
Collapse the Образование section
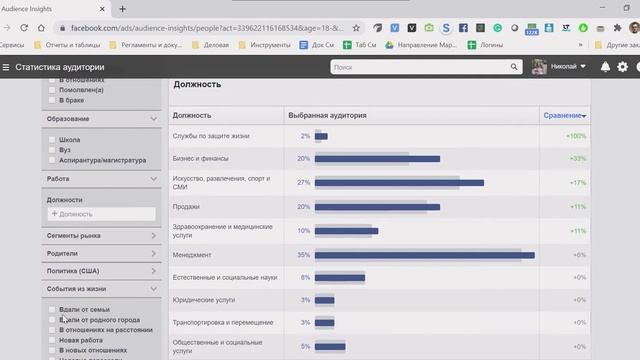[x=153, y=119]
